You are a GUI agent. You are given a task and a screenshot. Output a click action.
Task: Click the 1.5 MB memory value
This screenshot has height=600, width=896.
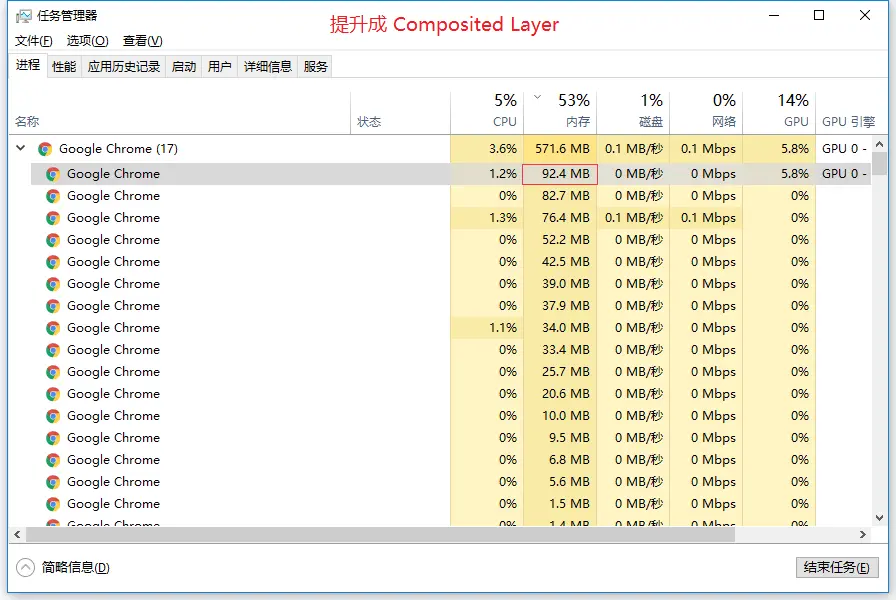point(569,504)
